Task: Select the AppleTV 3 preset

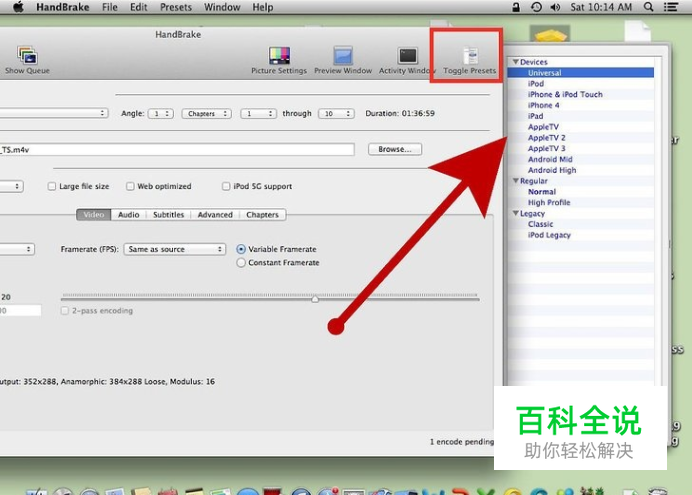Action: [x=580, y=148]
